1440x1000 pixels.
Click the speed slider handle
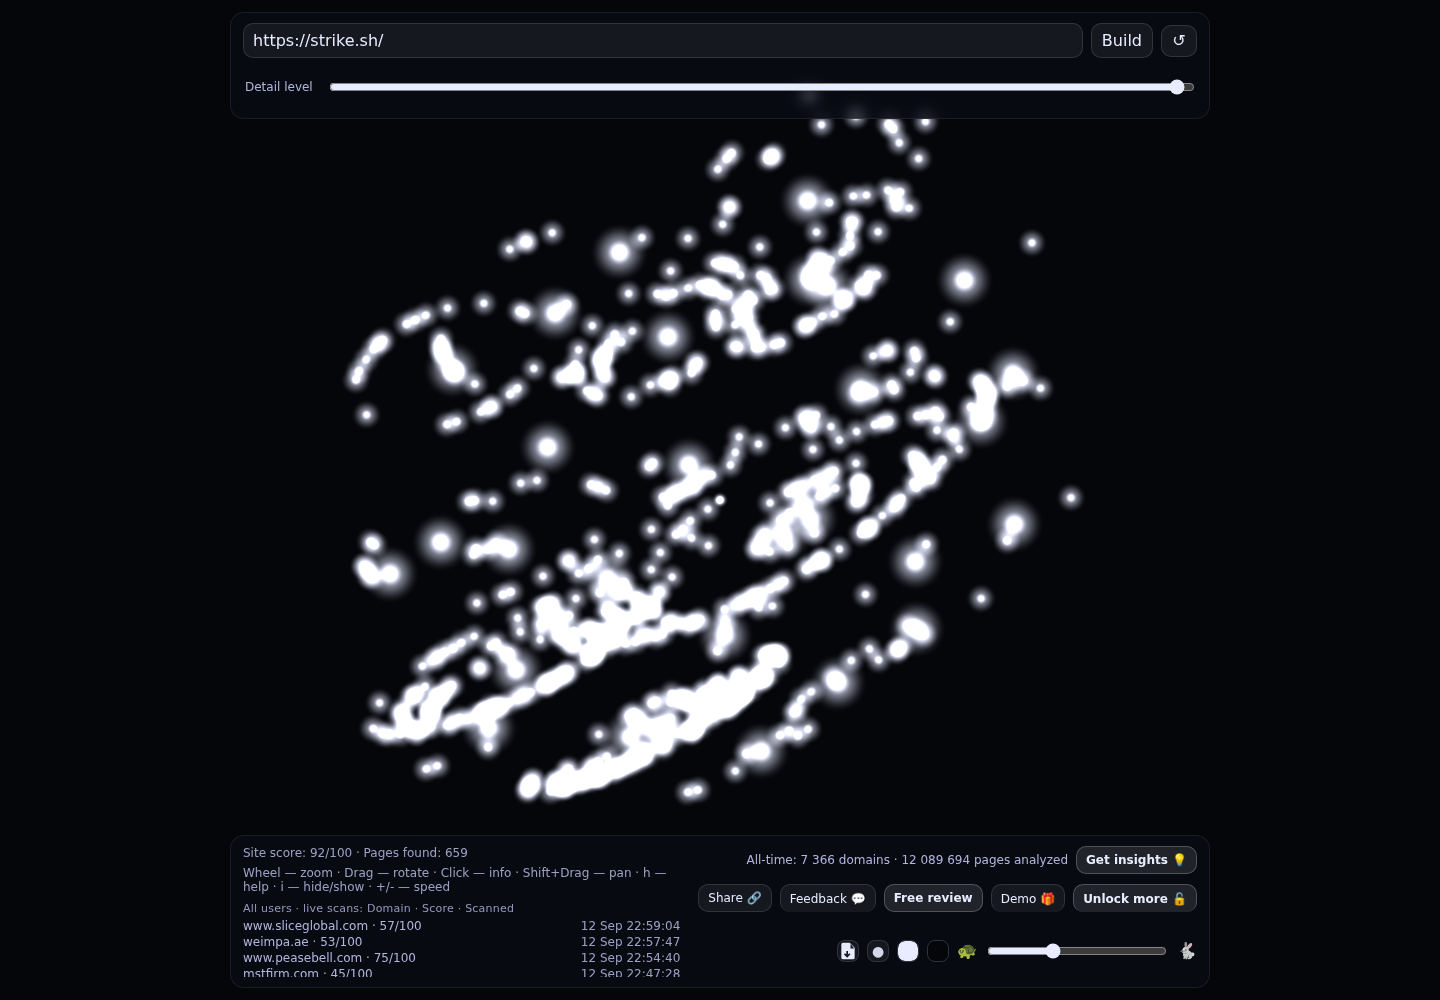1053,951
